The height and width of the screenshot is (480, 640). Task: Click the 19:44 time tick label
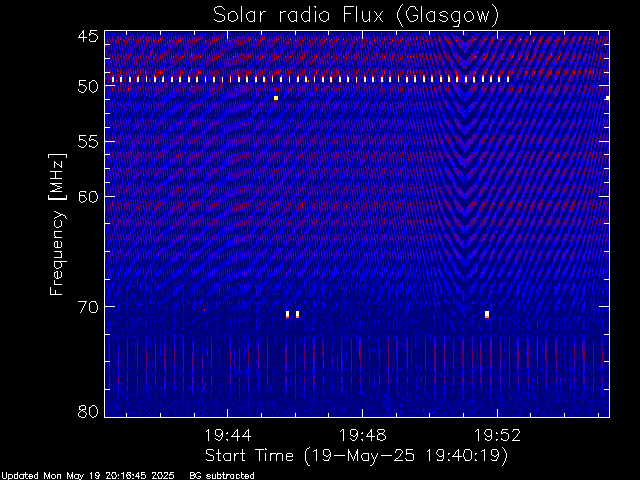228,435
